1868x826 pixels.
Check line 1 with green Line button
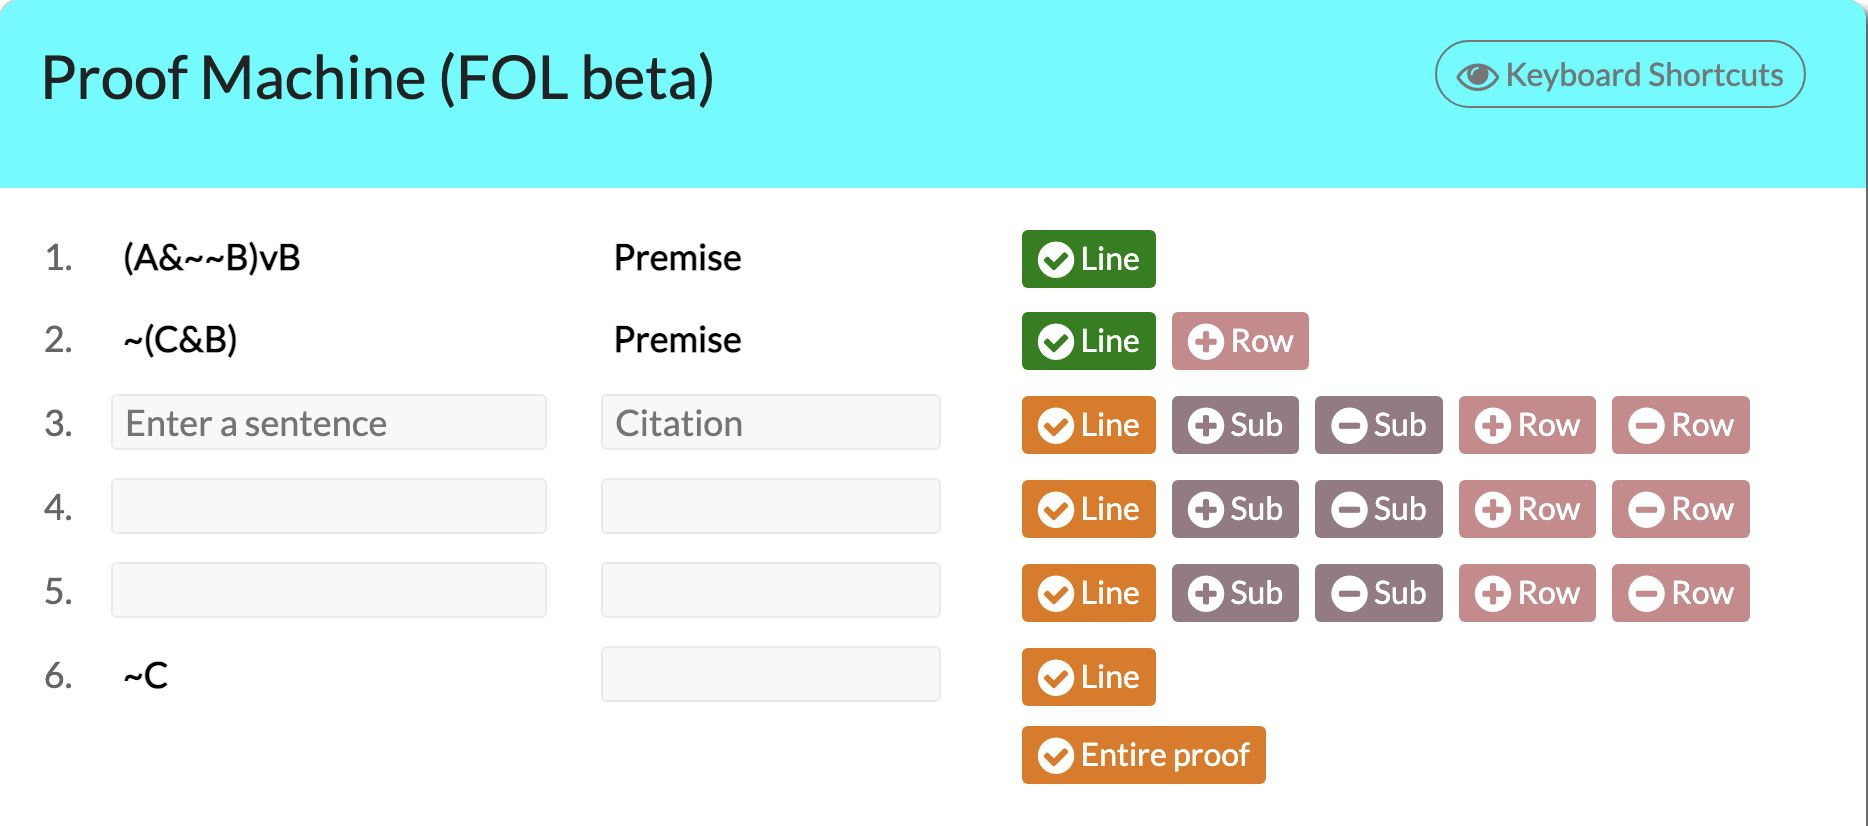coord(1088,259)
